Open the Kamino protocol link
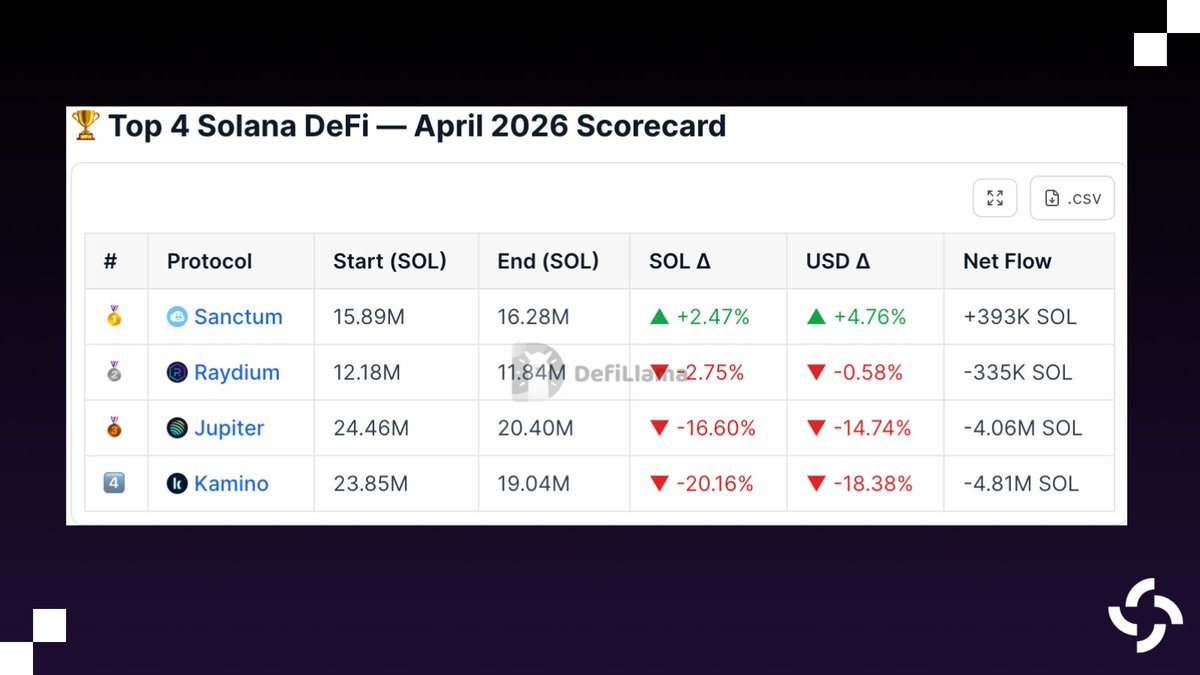This screenshot has width=1200, height=675. click(x=231, y=484)
